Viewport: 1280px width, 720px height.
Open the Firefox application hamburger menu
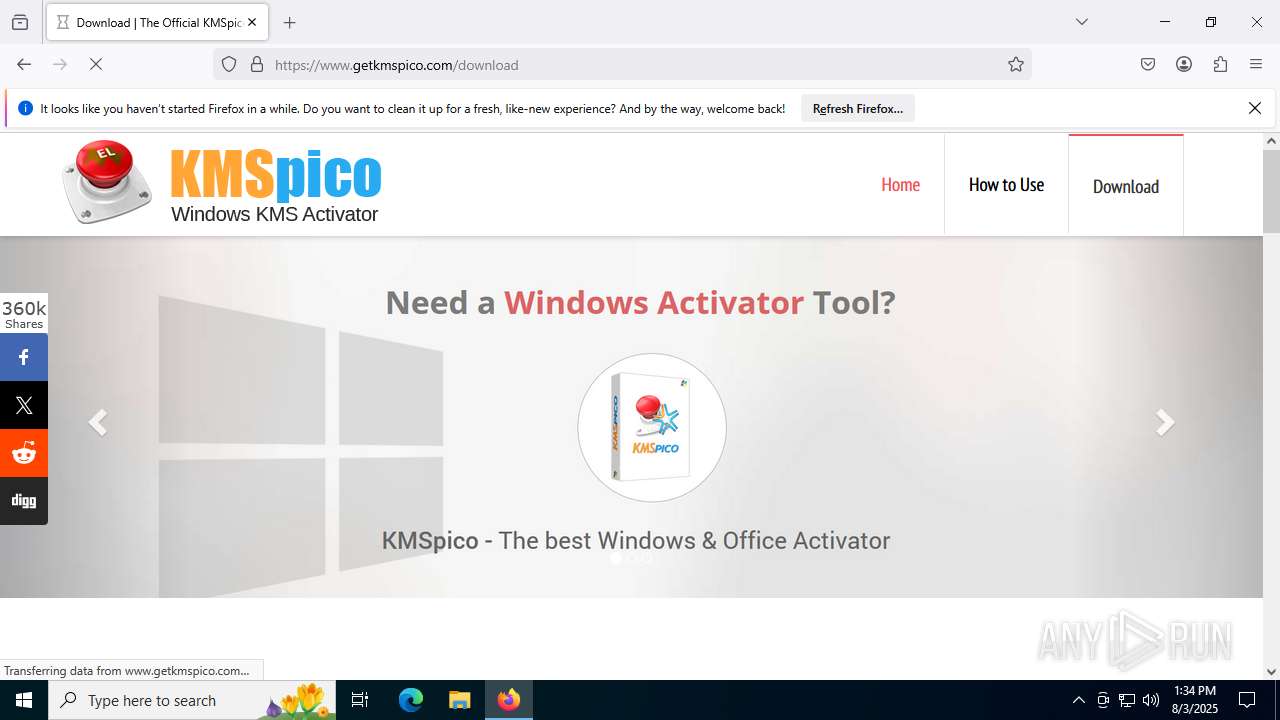click(1256, 64)
